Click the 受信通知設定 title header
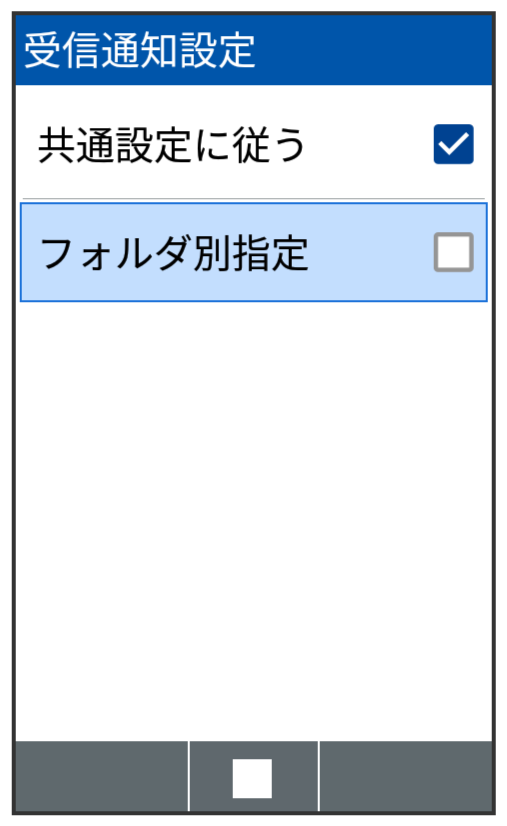The height and width of the screenshot is (826, 507). pos(140,50)
